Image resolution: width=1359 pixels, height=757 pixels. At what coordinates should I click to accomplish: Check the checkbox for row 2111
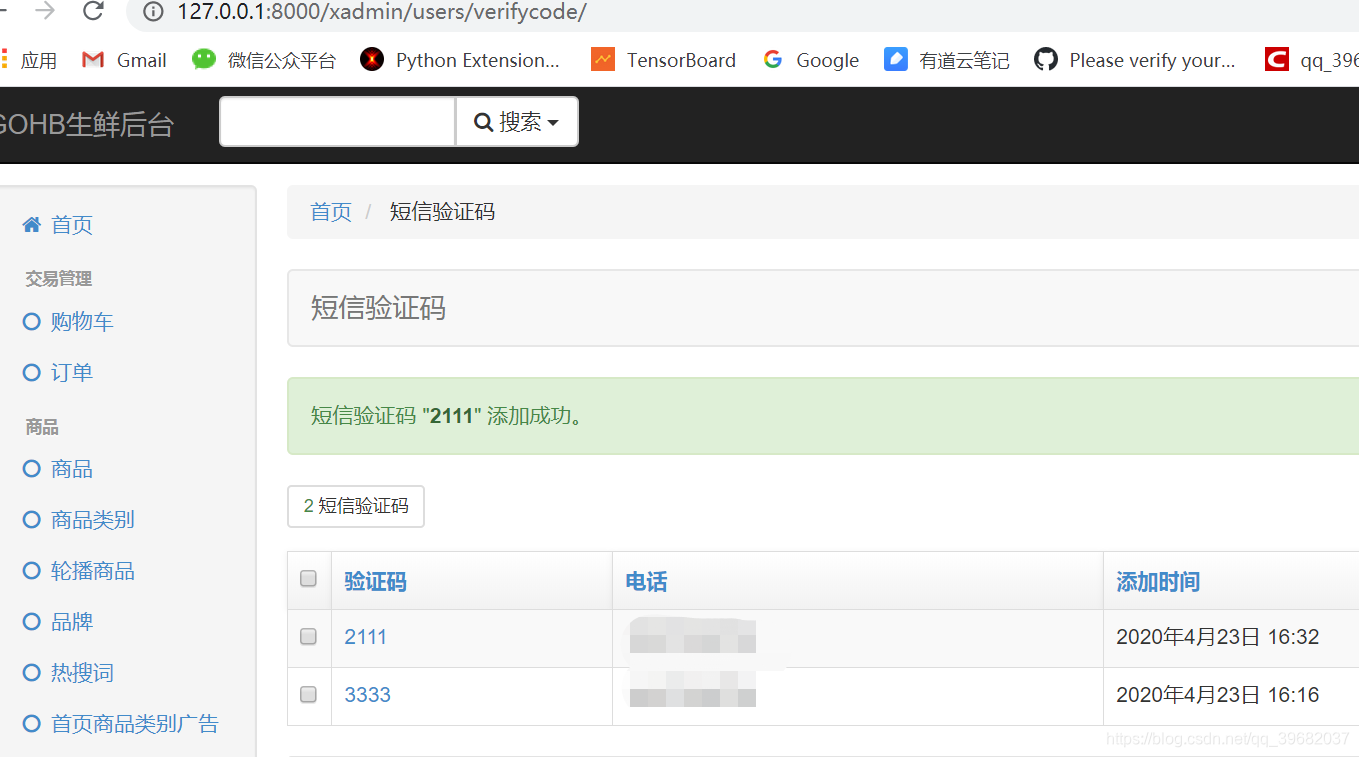click(x=308, y=636)
